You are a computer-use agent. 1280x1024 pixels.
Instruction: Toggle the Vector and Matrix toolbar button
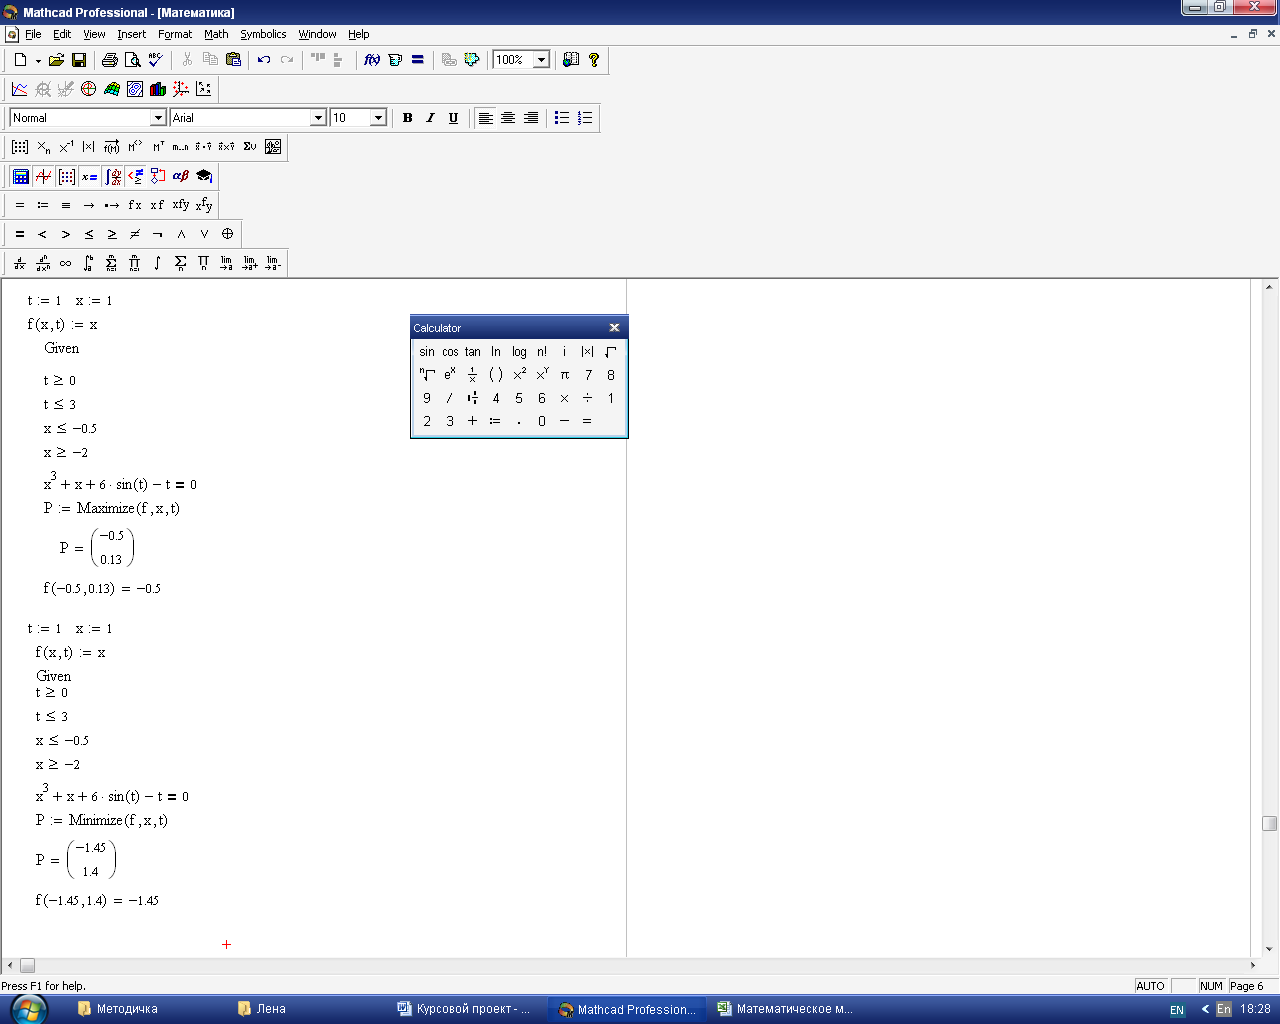(x=66, y=176)
